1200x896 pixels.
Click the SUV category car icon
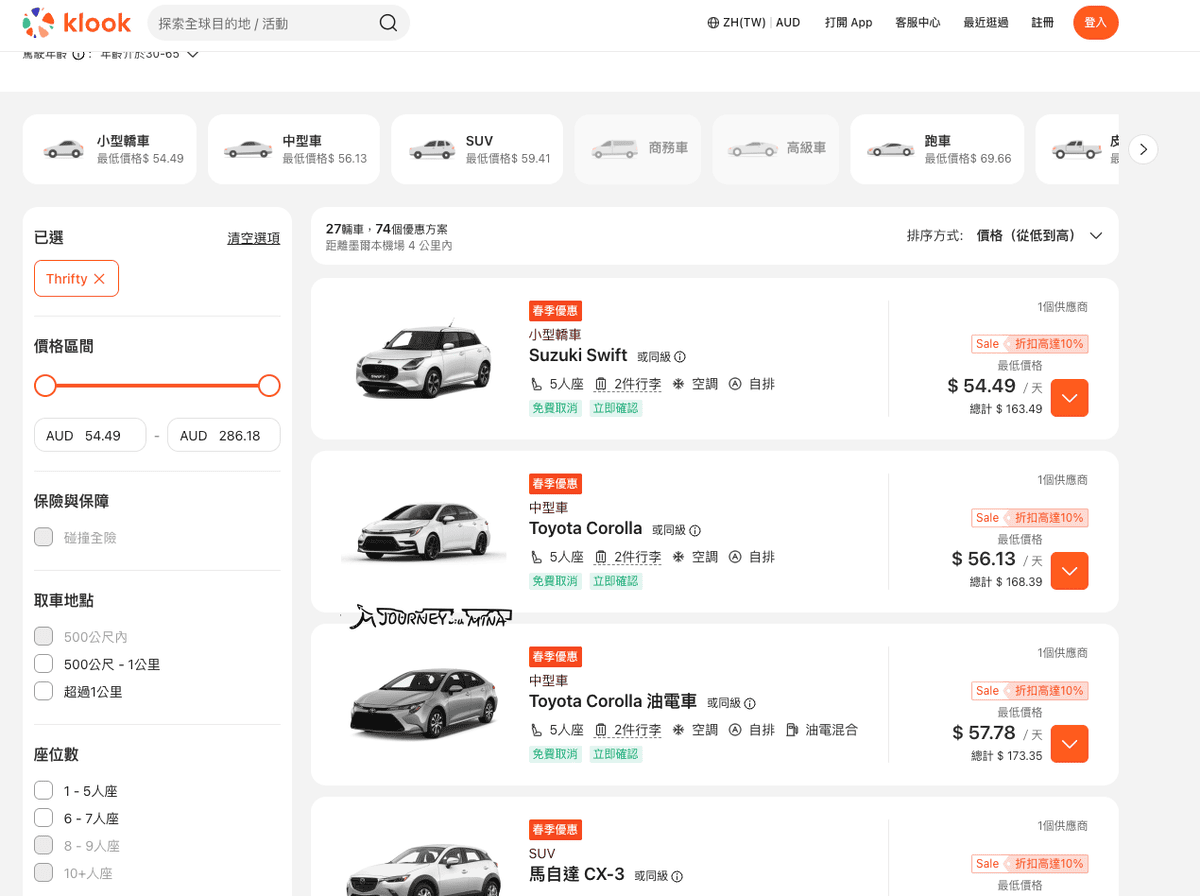coord(432,149)
